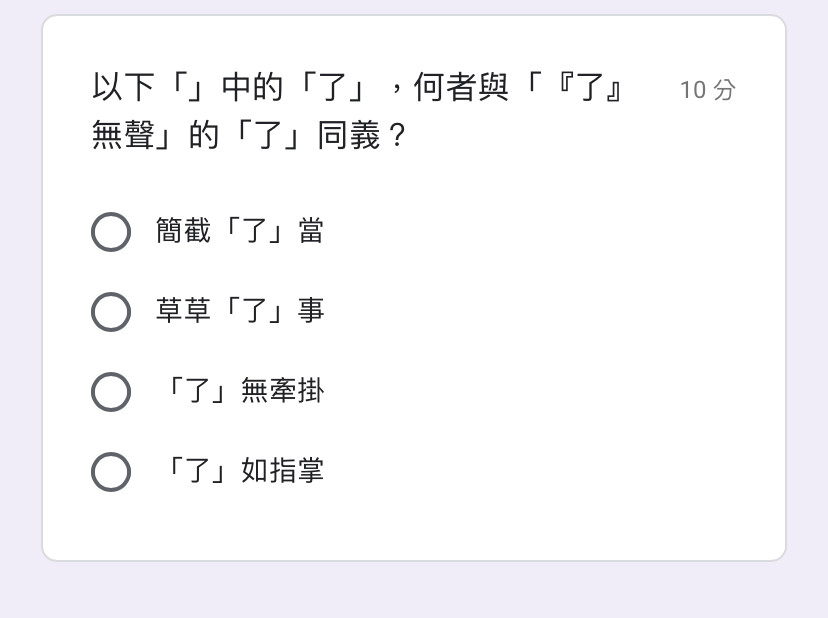
Task: Pick the radio button for 「了」如指掌
Action: click(111, 472)
